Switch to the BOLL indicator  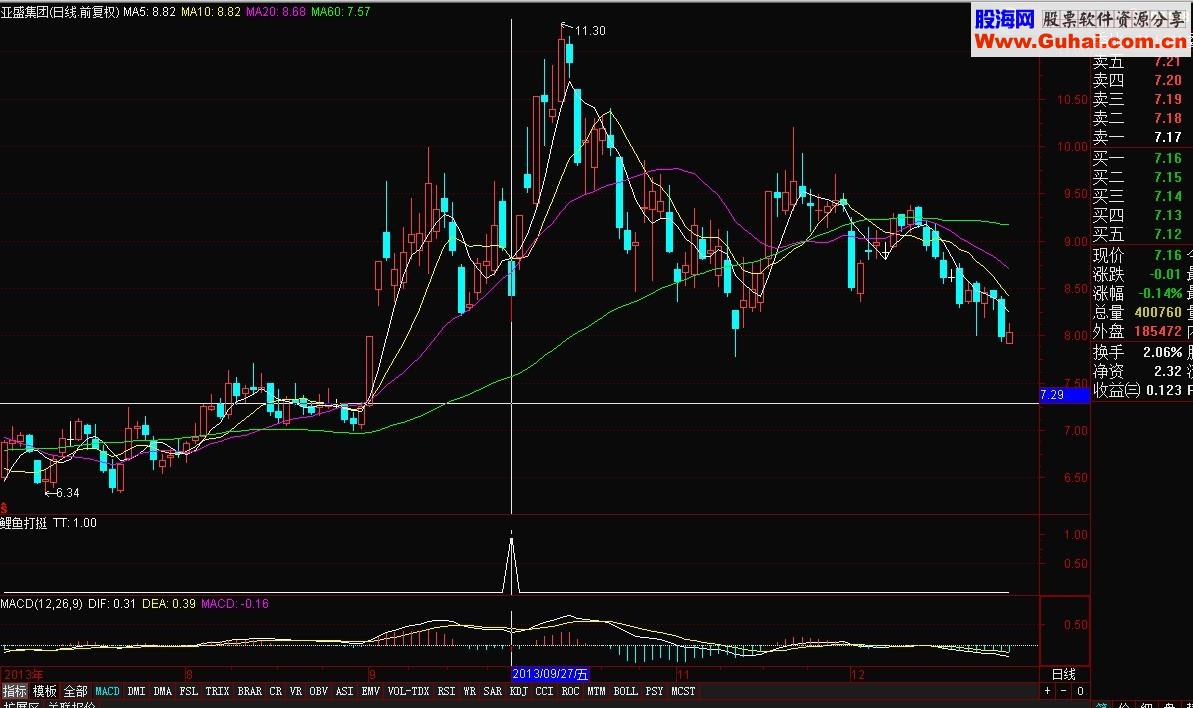(625, 691)
